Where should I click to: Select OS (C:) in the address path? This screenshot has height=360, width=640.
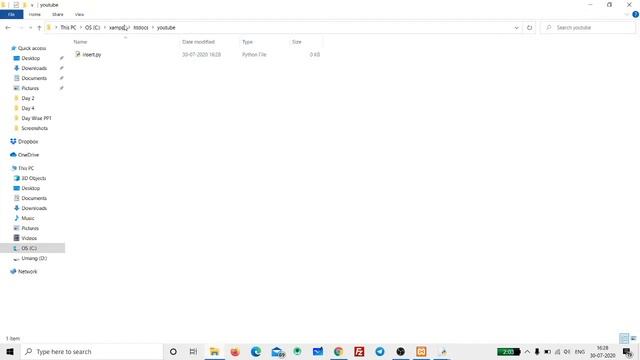[x=92, y=27]
